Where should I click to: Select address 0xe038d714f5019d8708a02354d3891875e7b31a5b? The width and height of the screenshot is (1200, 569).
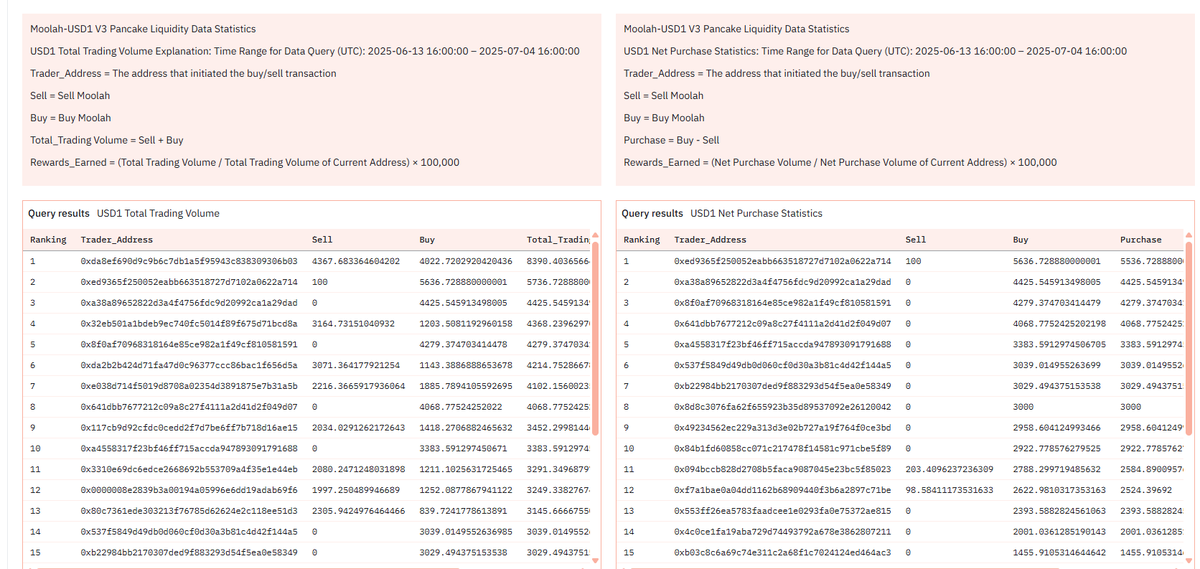189,386
